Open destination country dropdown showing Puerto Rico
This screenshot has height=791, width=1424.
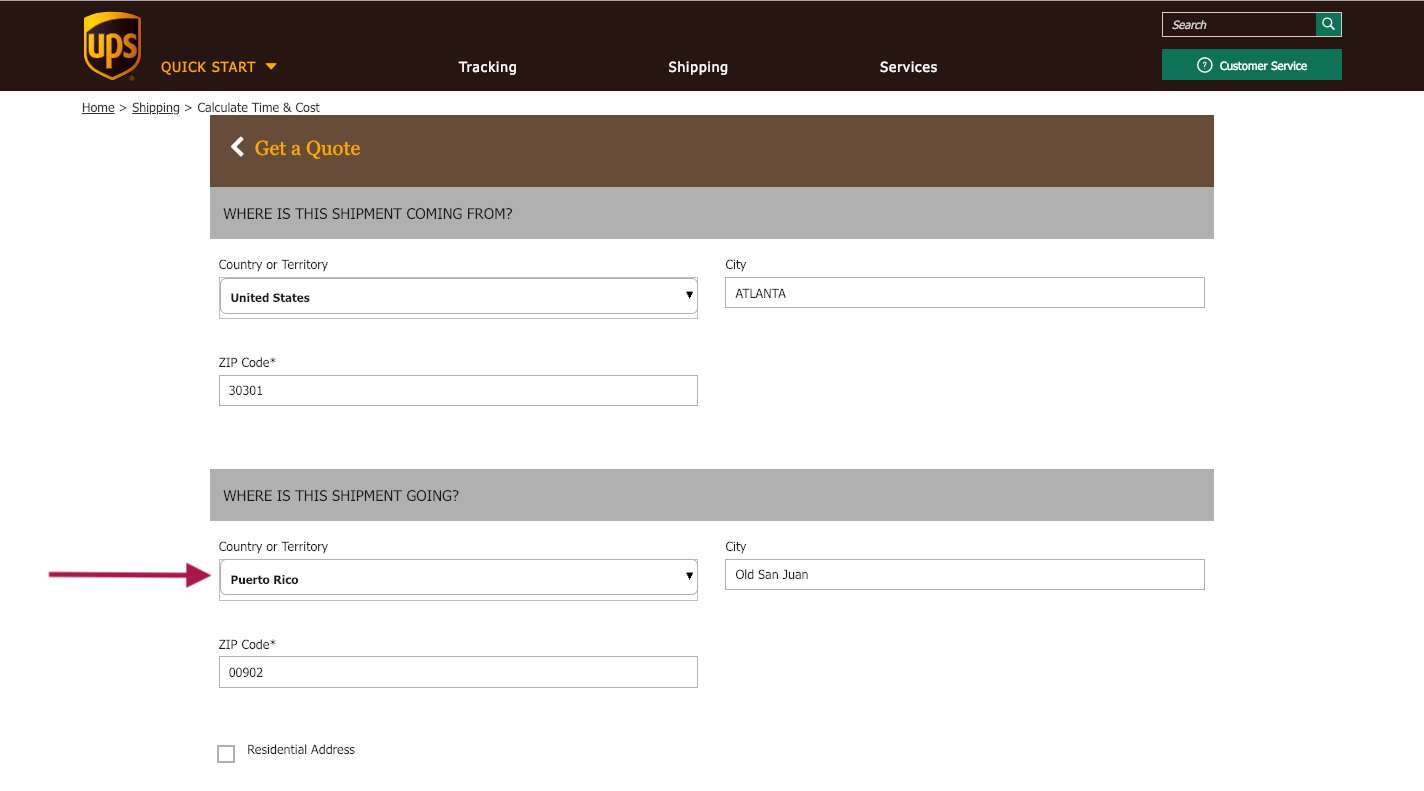tap(458, 579)
